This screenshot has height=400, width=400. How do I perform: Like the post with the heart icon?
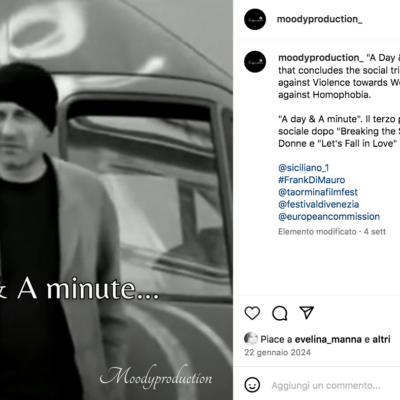tap(252, 313)
